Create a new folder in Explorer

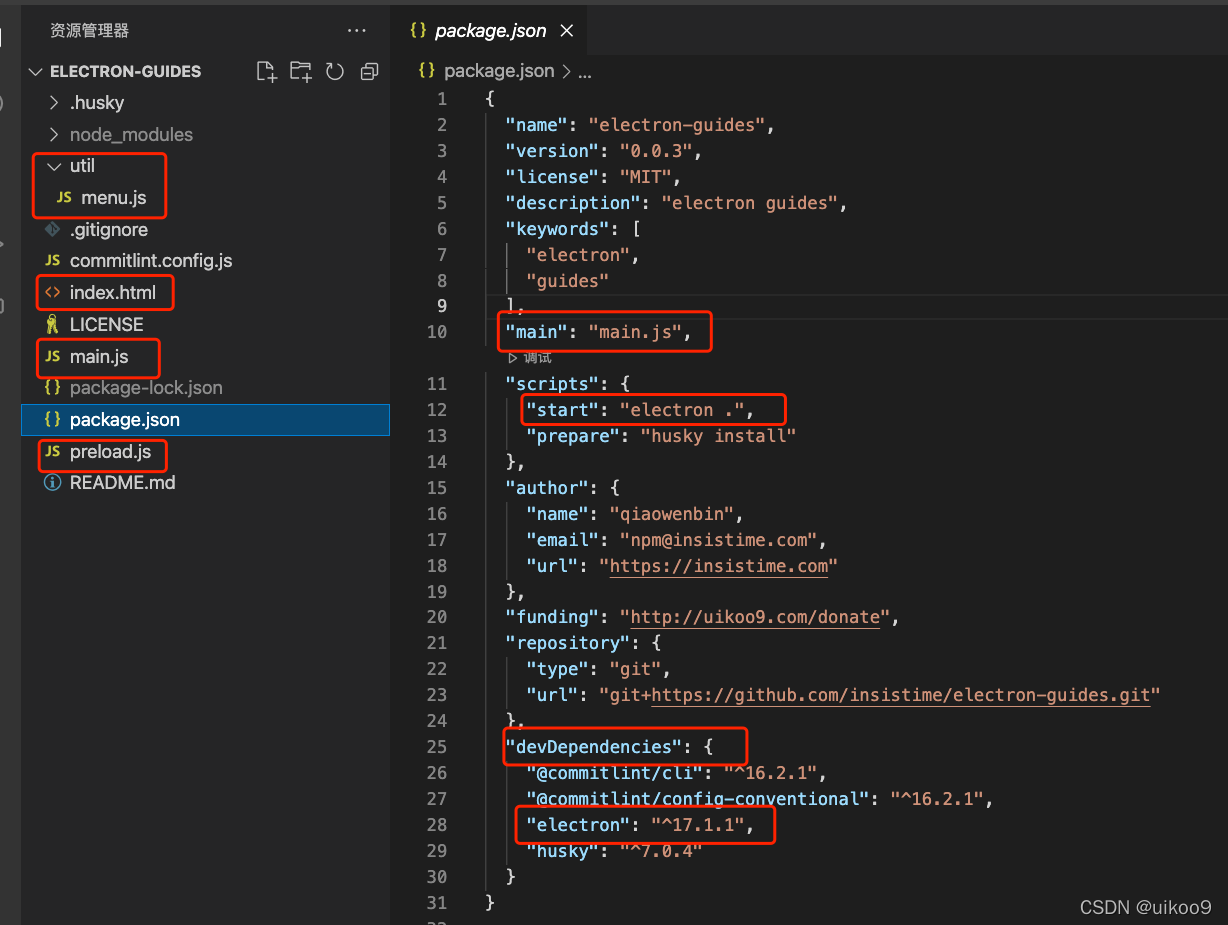[300, 71]
